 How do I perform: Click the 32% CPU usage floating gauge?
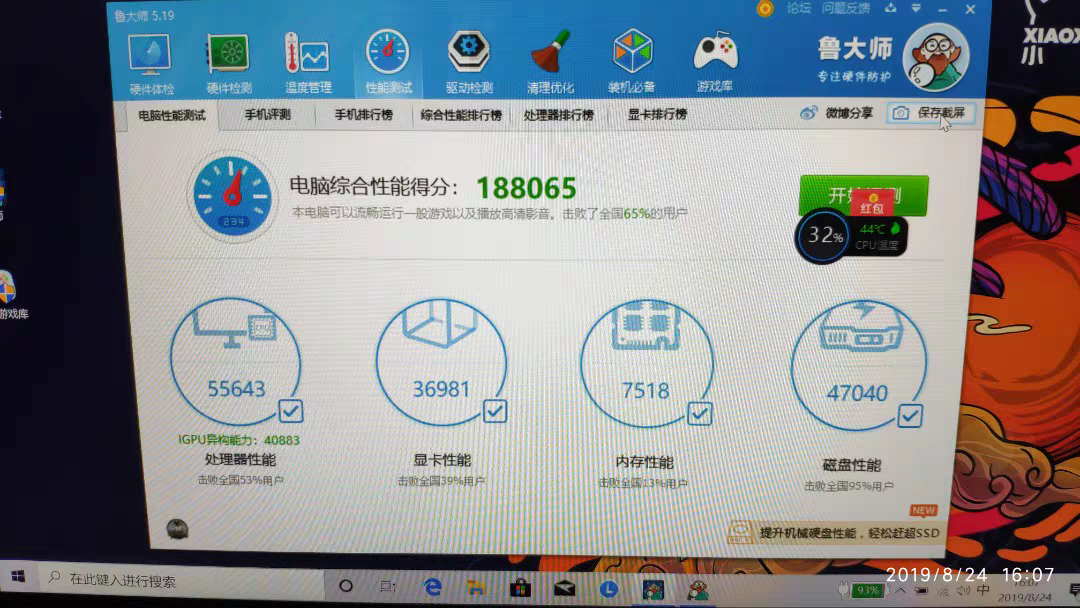tap(823, 236)
